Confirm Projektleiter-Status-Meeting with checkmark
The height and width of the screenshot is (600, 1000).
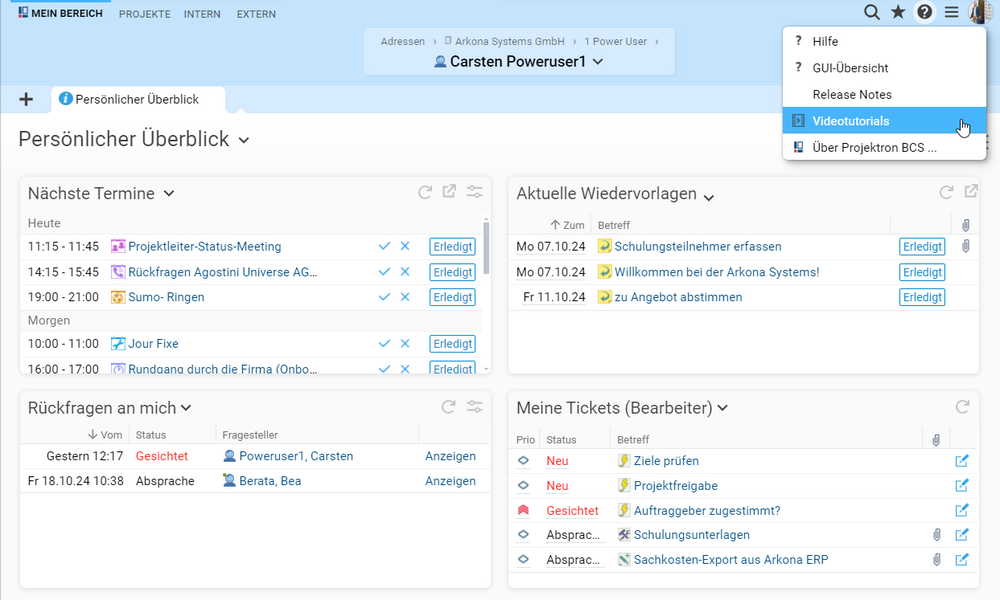click(x=384, y=246)
